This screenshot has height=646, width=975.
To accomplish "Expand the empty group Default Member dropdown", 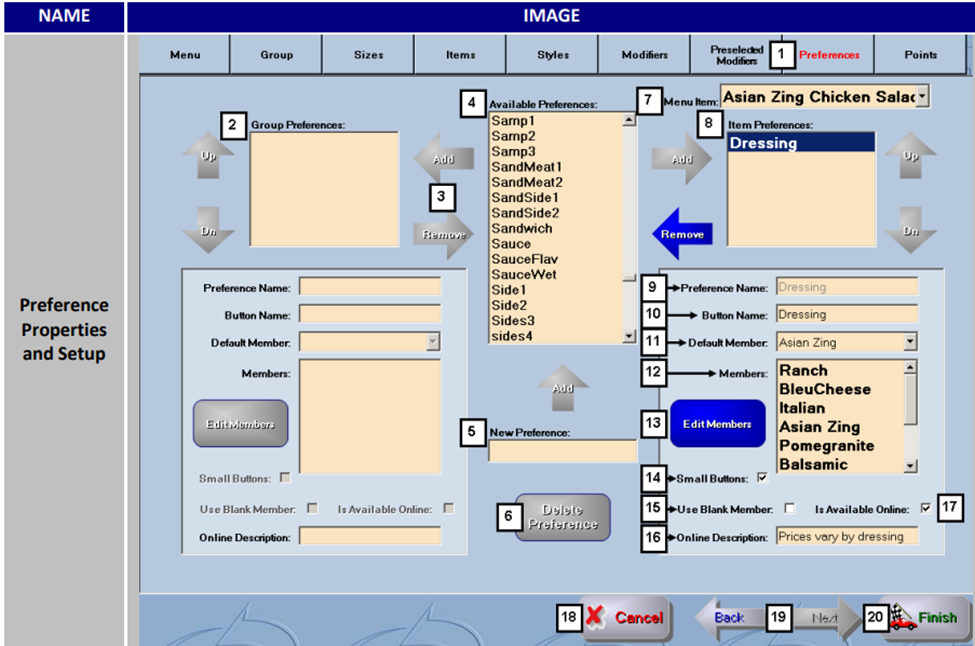I will pos(433,341).
